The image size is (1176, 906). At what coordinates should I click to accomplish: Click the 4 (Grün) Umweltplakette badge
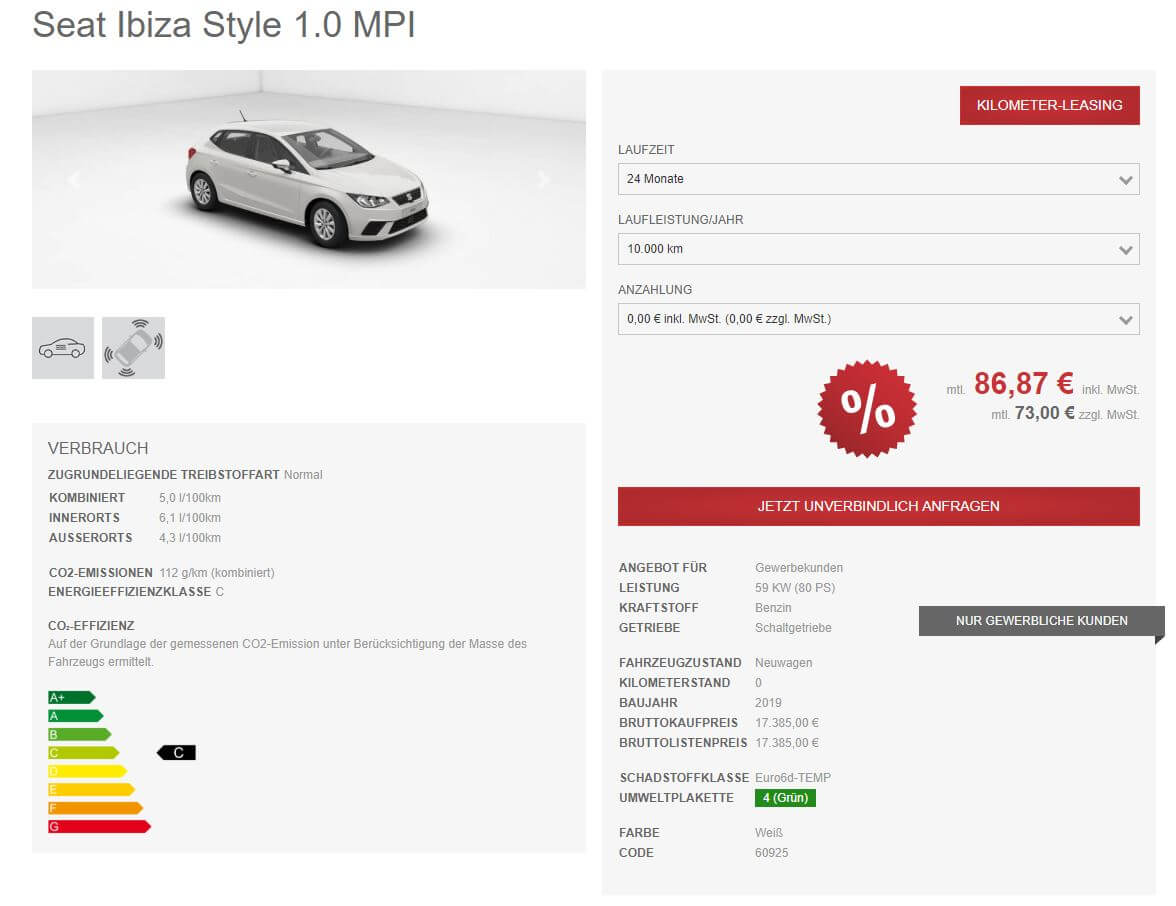click(x=785, y=798)
